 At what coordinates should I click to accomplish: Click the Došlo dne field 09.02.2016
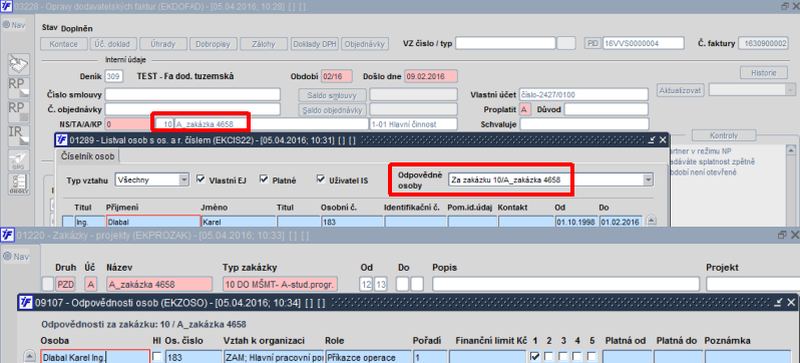pyautogui.click(x=431, y=76)
